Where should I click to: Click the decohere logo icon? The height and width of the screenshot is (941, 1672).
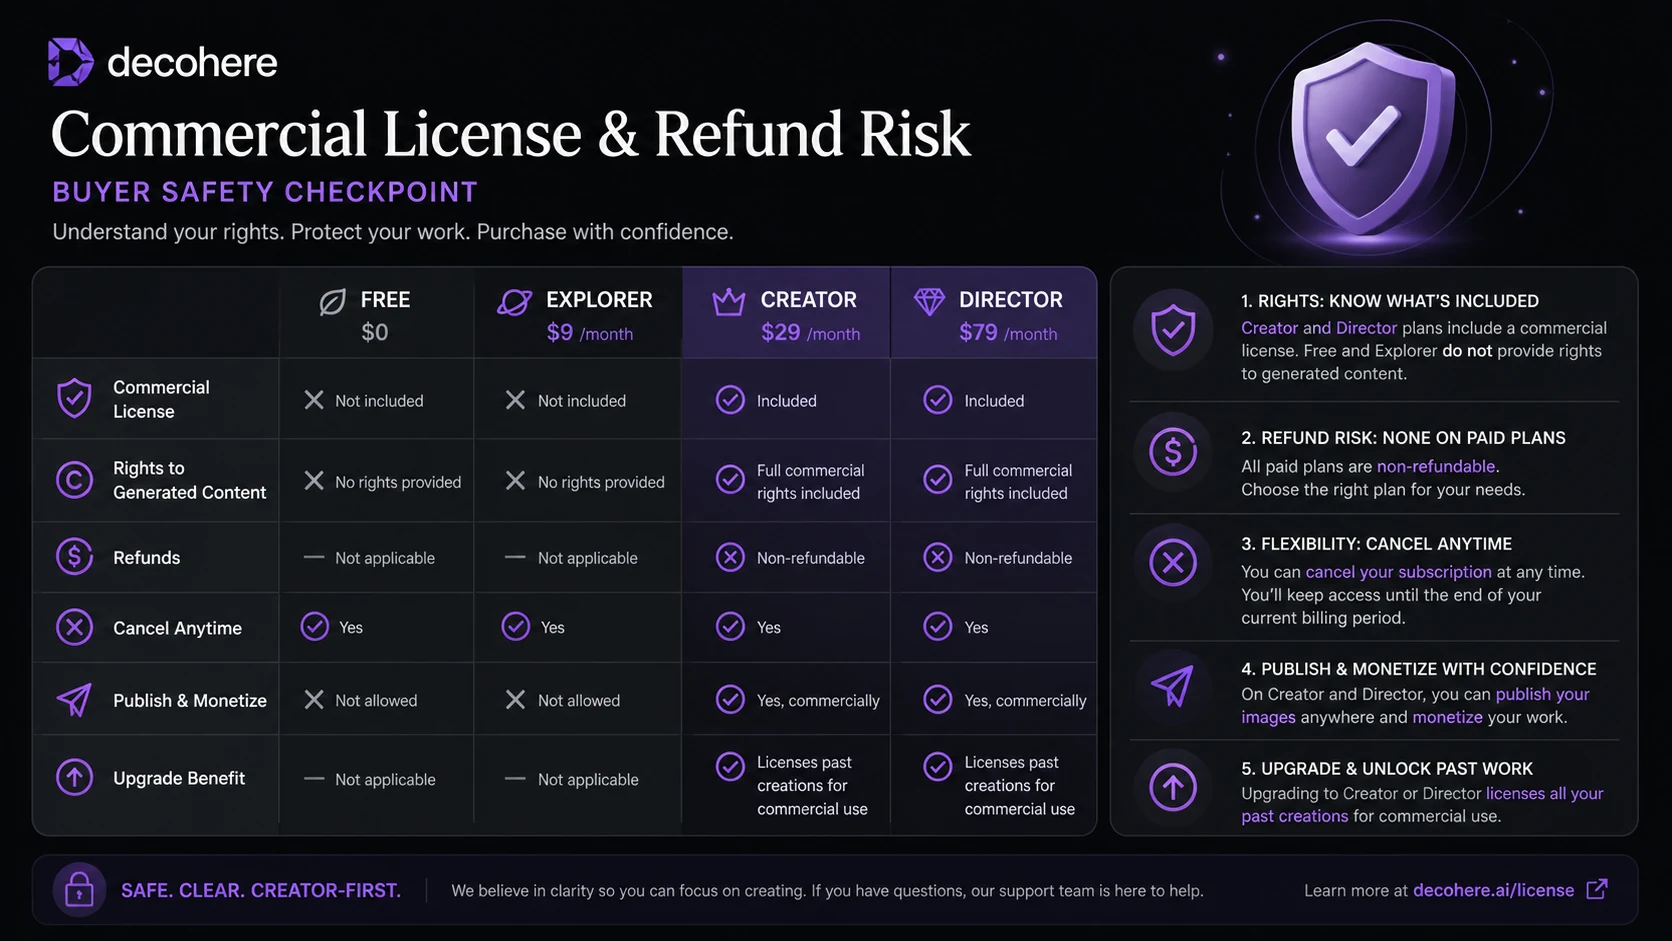(71, 62)
